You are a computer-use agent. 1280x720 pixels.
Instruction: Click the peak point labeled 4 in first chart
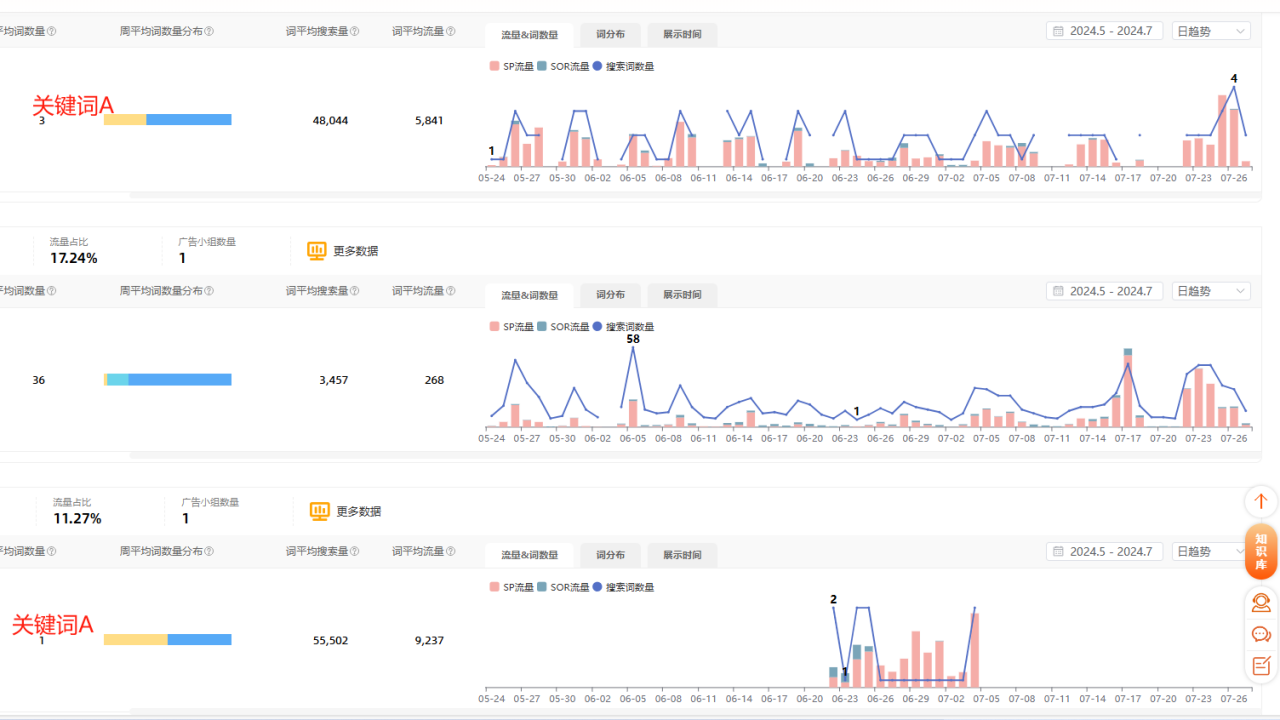coord(1234,87)
